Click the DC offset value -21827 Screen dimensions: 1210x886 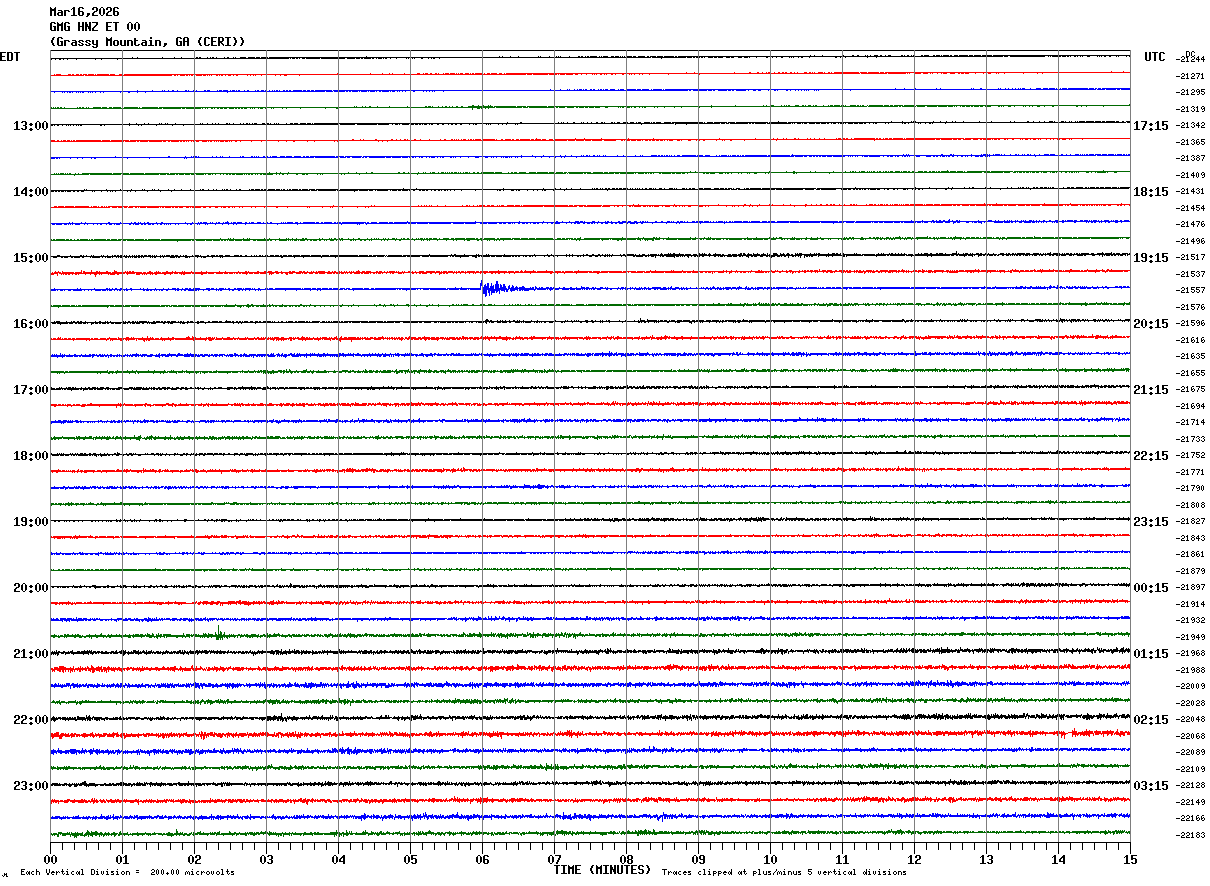click(x=1191, y=522)
